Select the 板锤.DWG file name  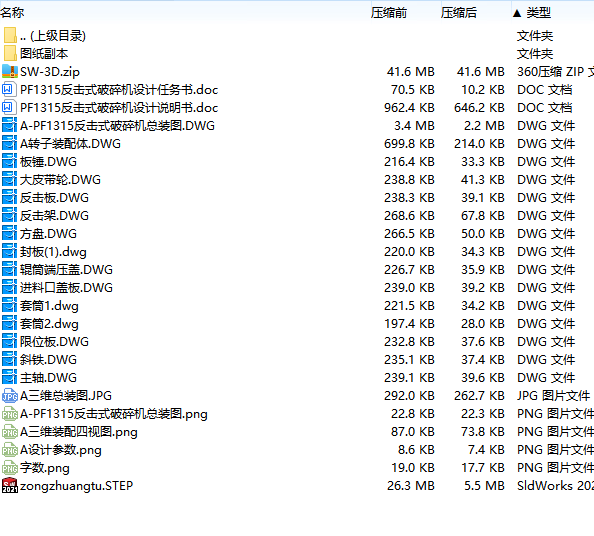(x=48, y=161)
